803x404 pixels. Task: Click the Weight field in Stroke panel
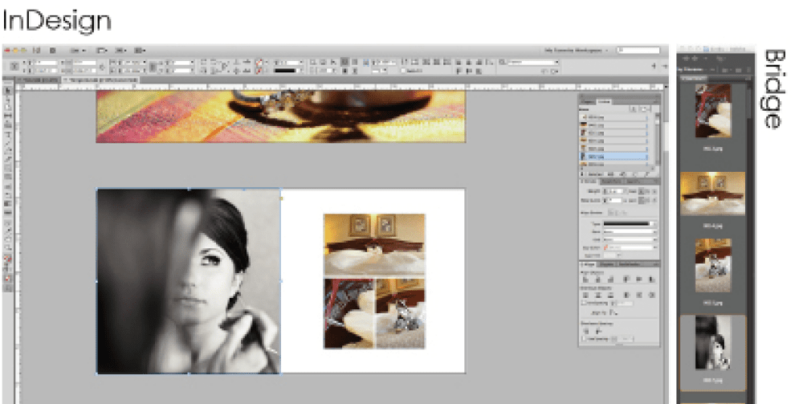[614, 191]
